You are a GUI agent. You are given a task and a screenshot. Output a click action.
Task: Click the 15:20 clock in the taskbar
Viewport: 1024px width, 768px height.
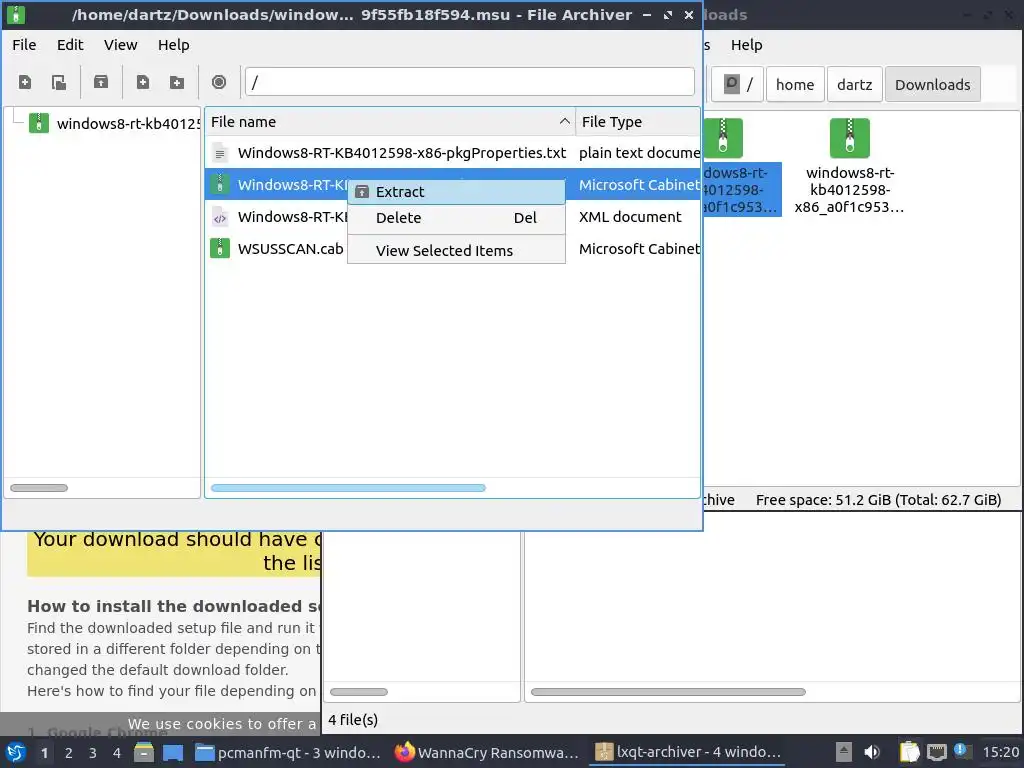tap(1000, 752)
